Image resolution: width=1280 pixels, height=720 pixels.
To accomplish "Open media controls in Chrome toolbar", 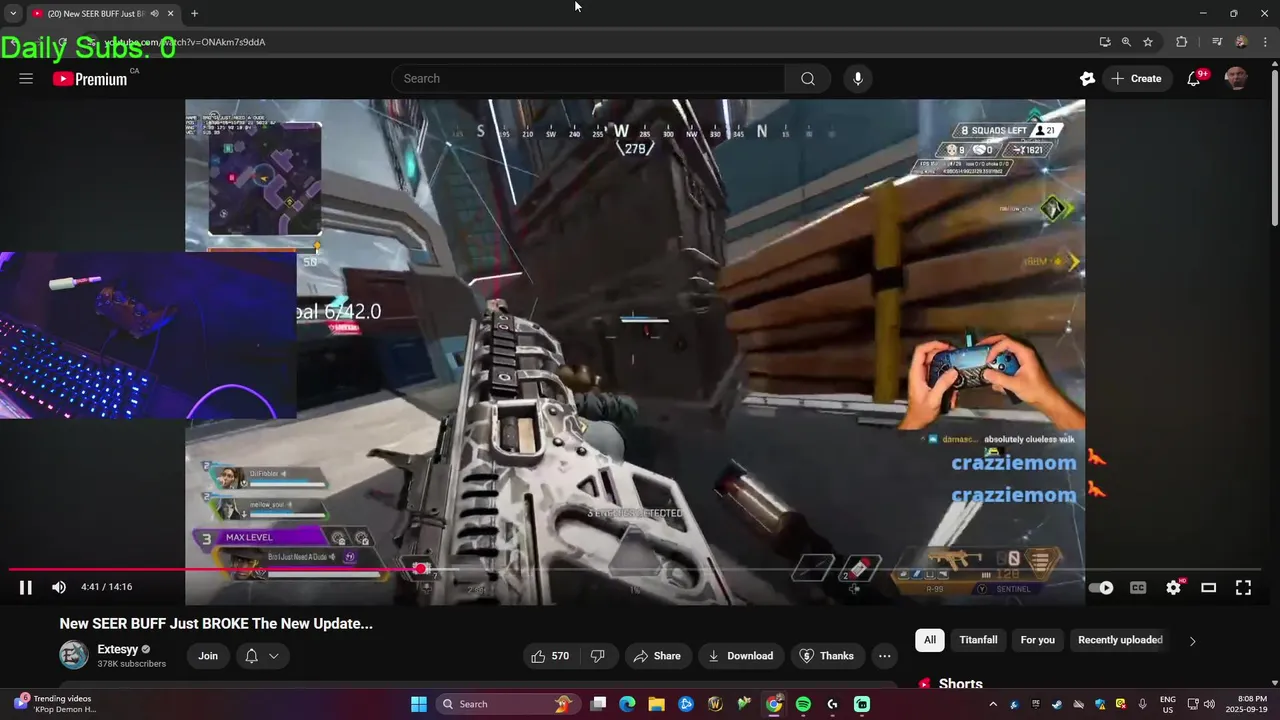I will [1217, 42].
